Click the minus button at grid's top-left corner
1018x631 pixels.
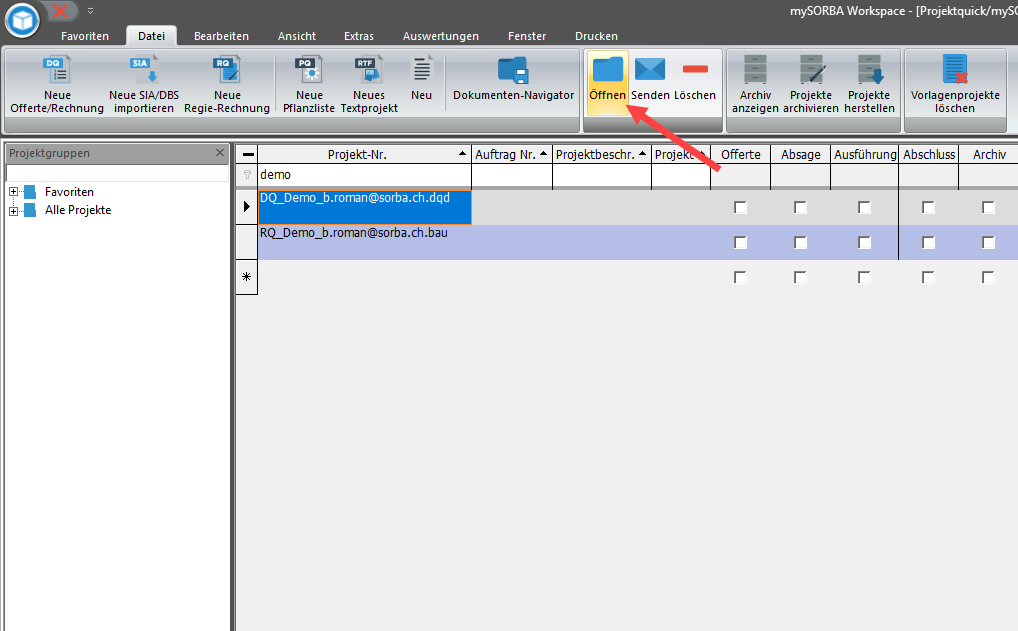click(x=247, y=155)
